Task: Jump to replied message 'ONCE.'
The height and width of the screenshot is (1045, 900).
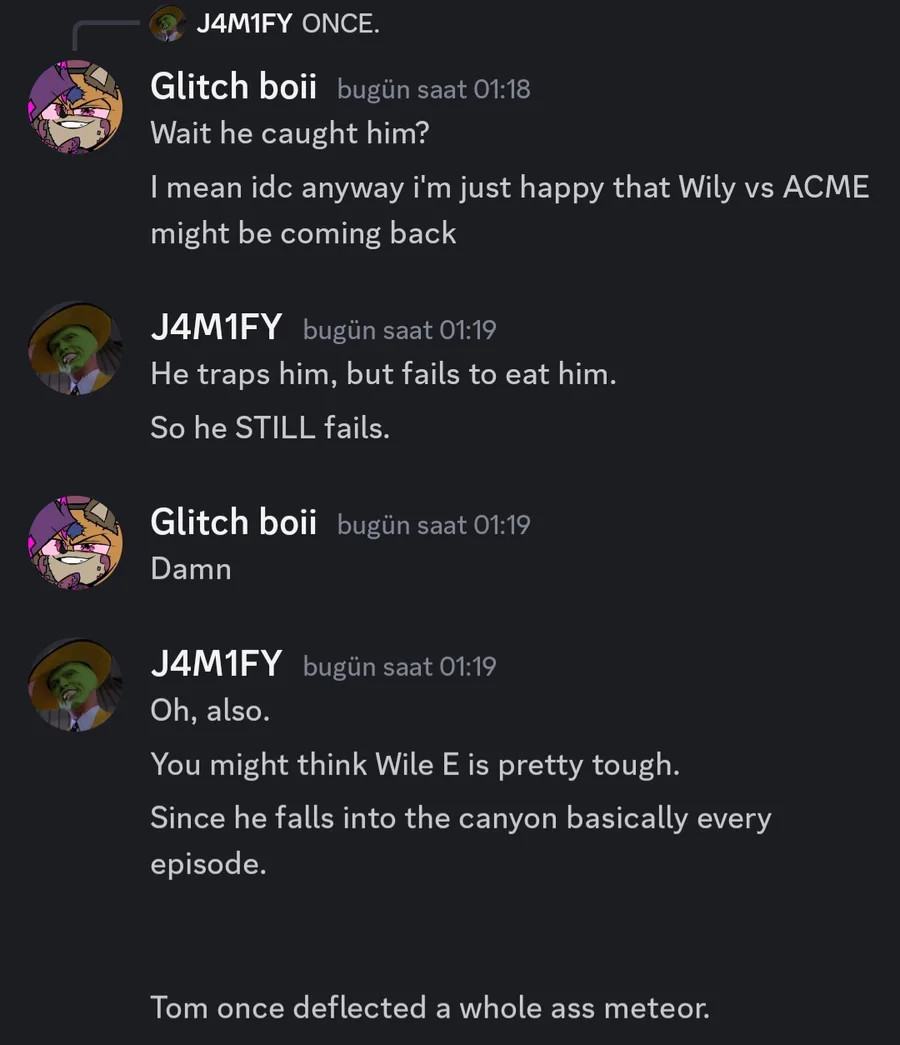Action: click(x=341, y=24)
